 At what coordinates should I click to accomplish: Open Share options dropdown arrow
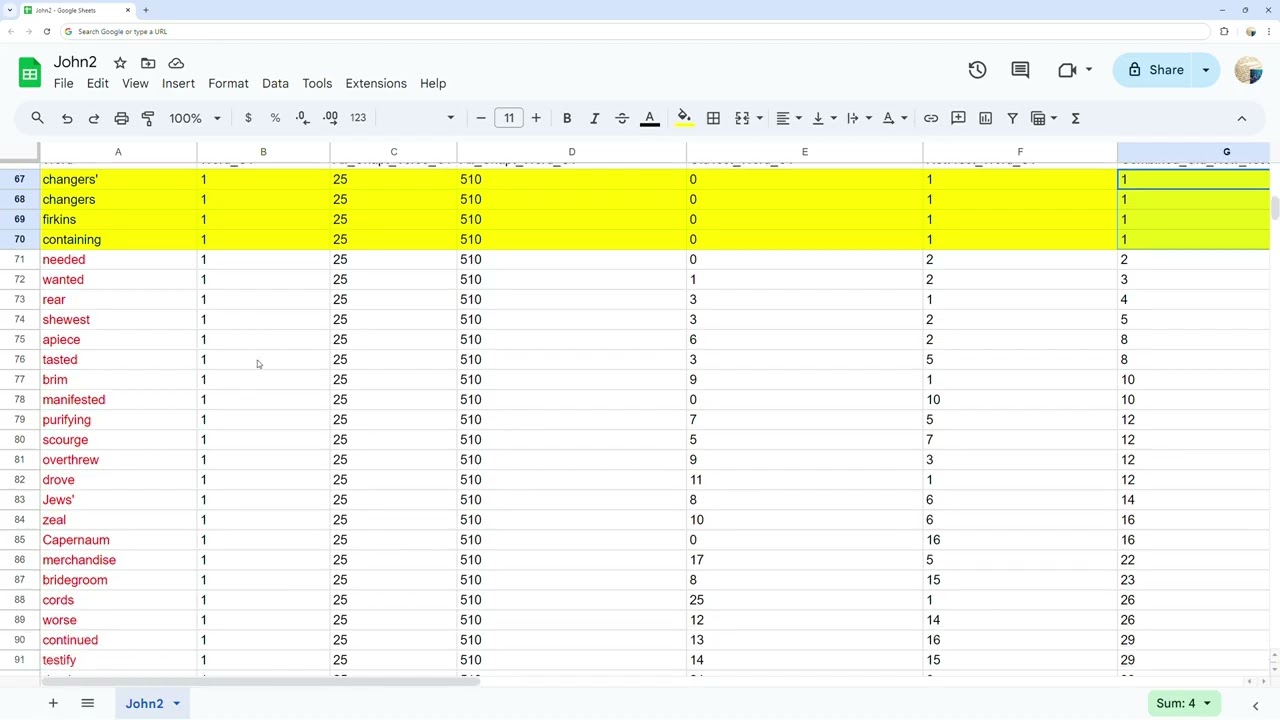[x=1206, y=70]
